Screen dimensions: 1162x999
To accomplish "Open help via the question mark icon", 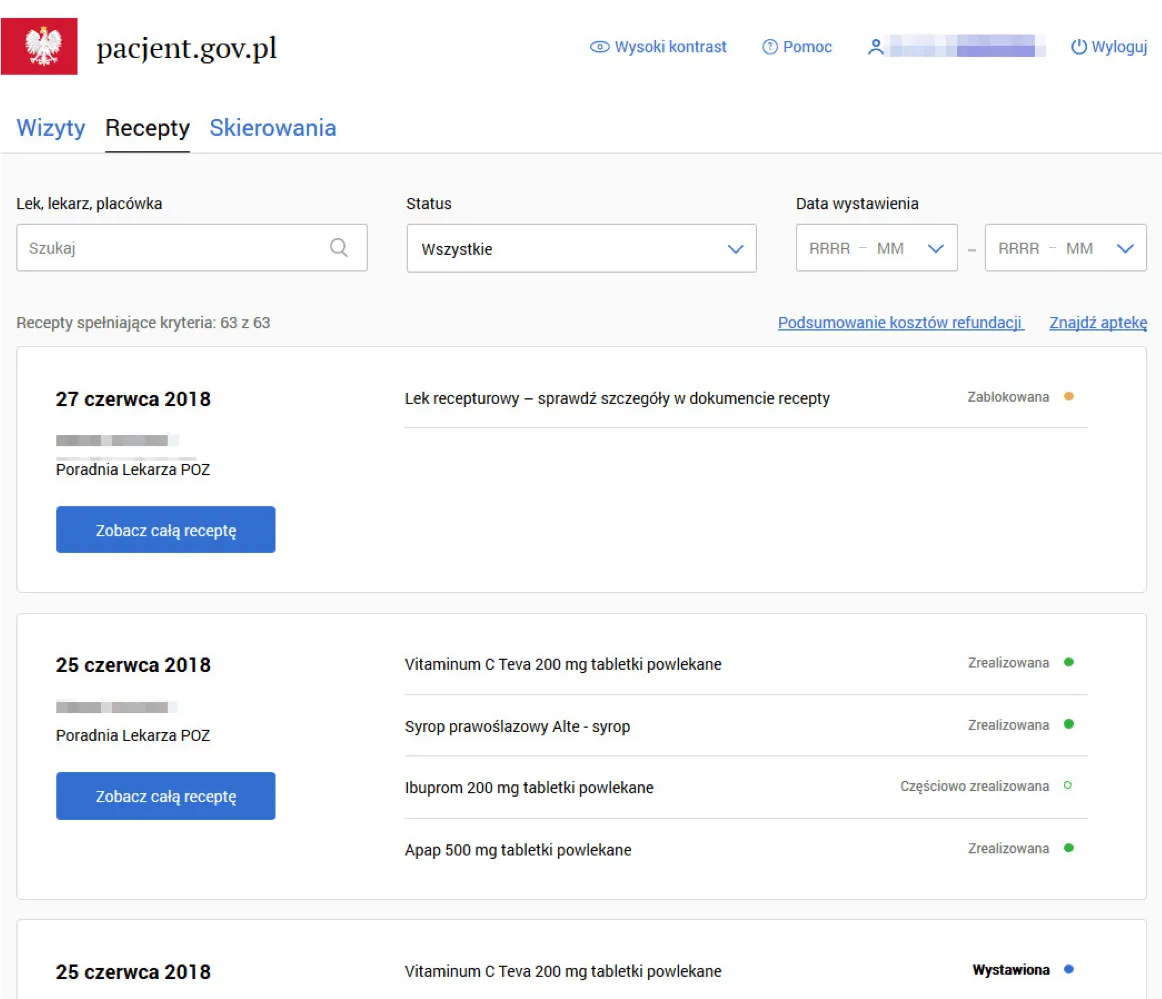I will click(769, 47).
